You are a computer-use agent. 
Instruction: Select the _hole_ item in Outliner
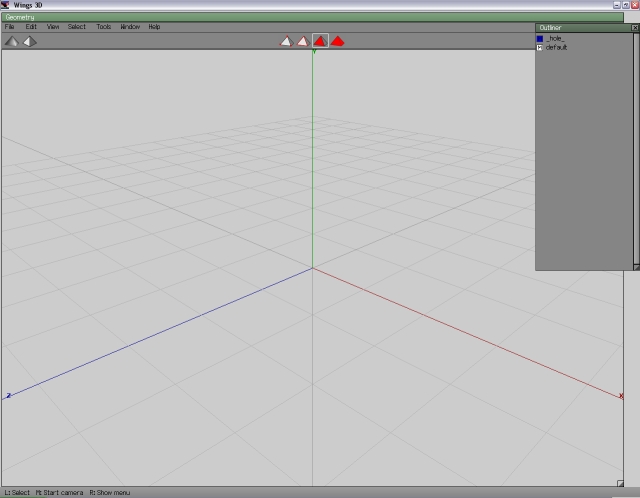[x=555, y=38]
